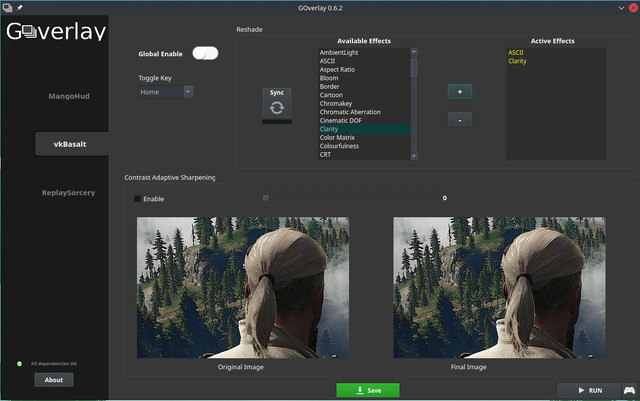Open the About dialog
The image size is (640, 401).
pos(54,380)
